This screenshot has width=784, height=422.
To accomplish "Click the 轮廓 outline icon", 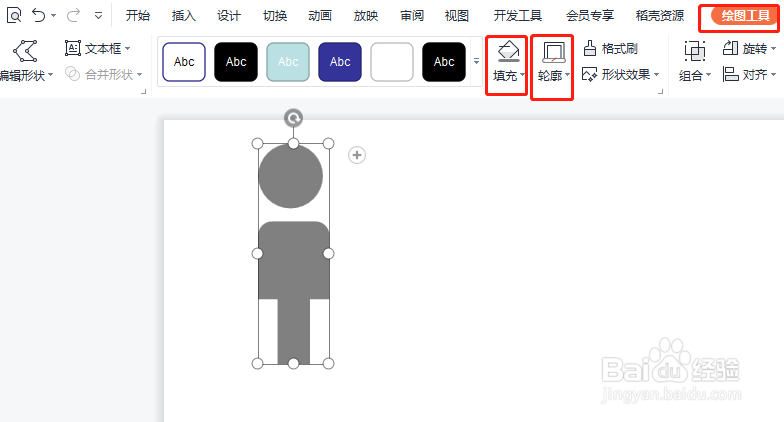I will (x=554, y=52).
